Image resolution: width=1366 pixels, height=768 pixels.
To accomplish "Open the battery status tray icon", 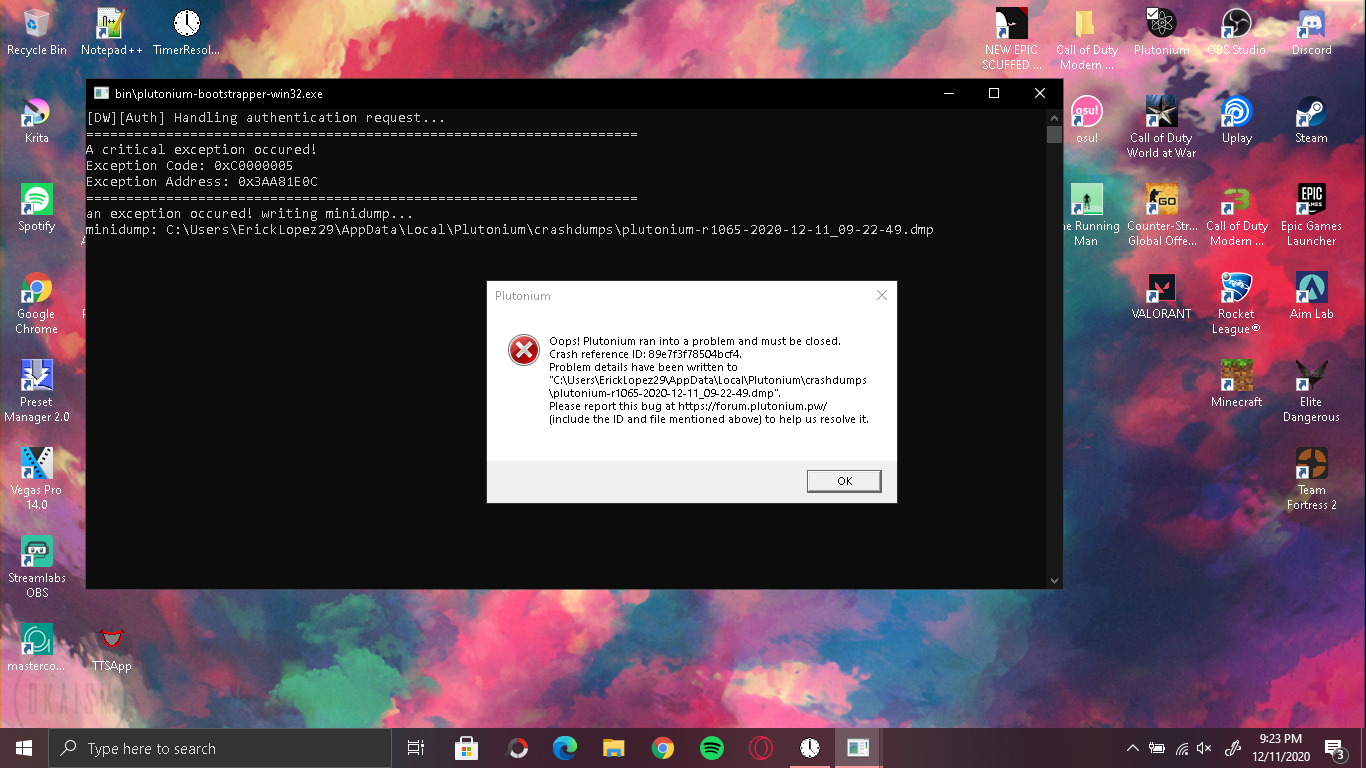I will [1157, 748].
